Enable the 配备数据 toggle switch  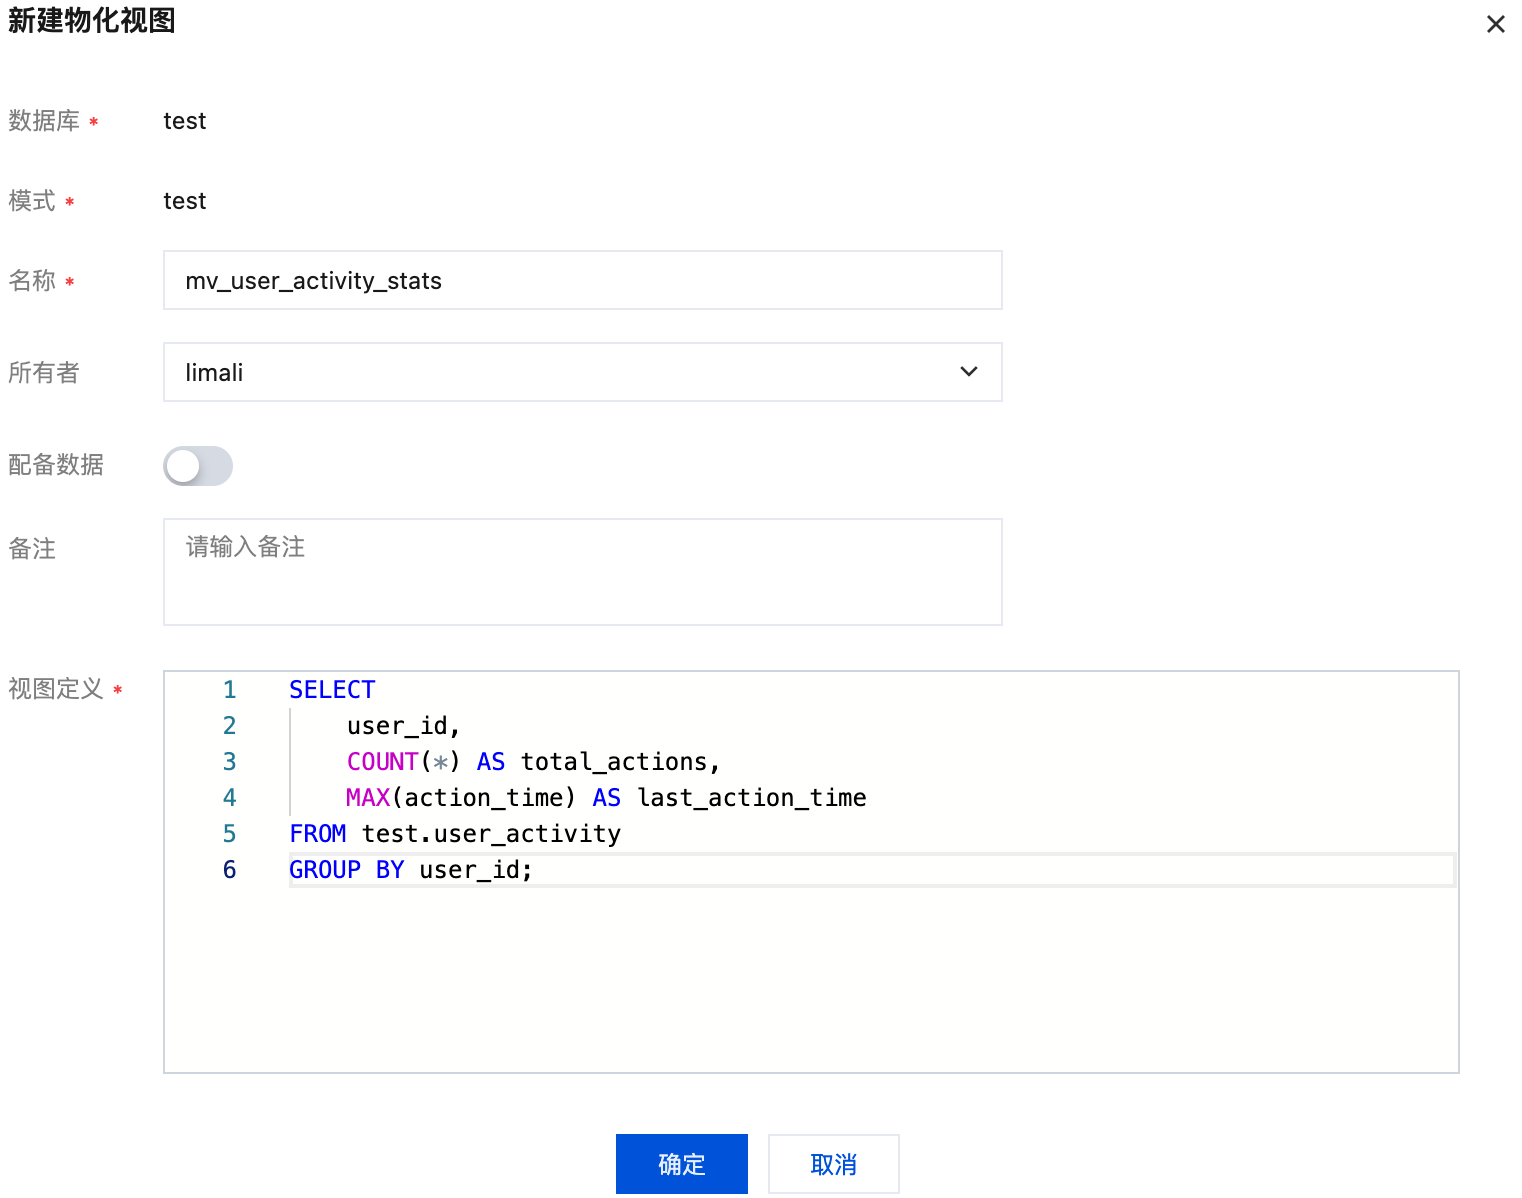point(198,466)
